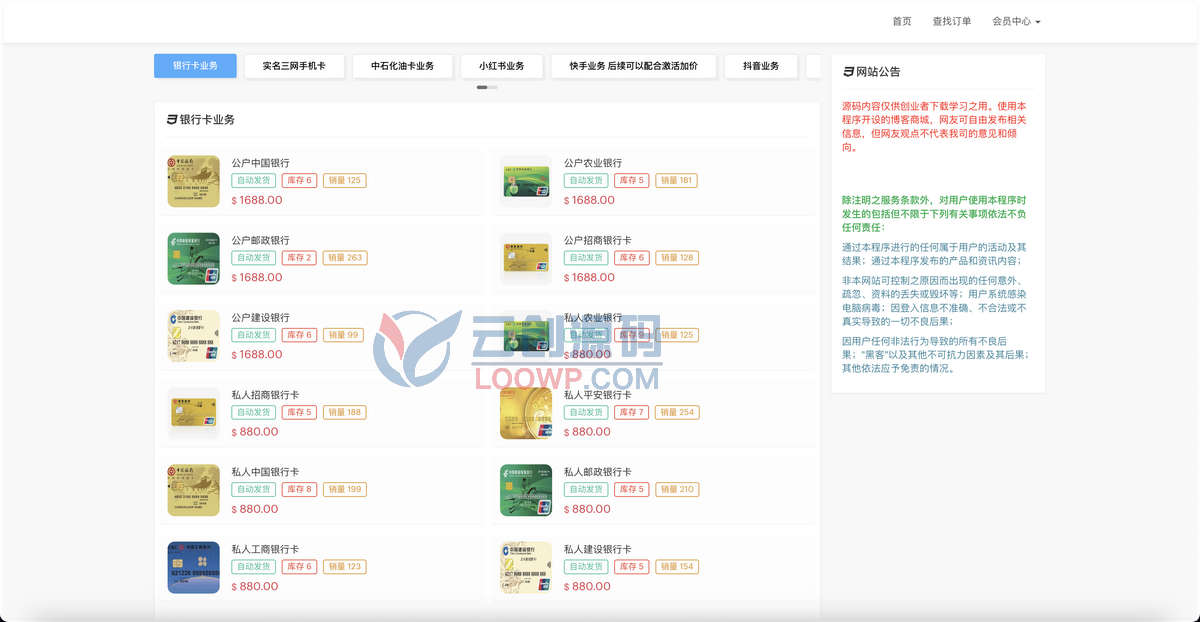
Task: Select the 银行卡业务 category tab
Action: (195, 66)
